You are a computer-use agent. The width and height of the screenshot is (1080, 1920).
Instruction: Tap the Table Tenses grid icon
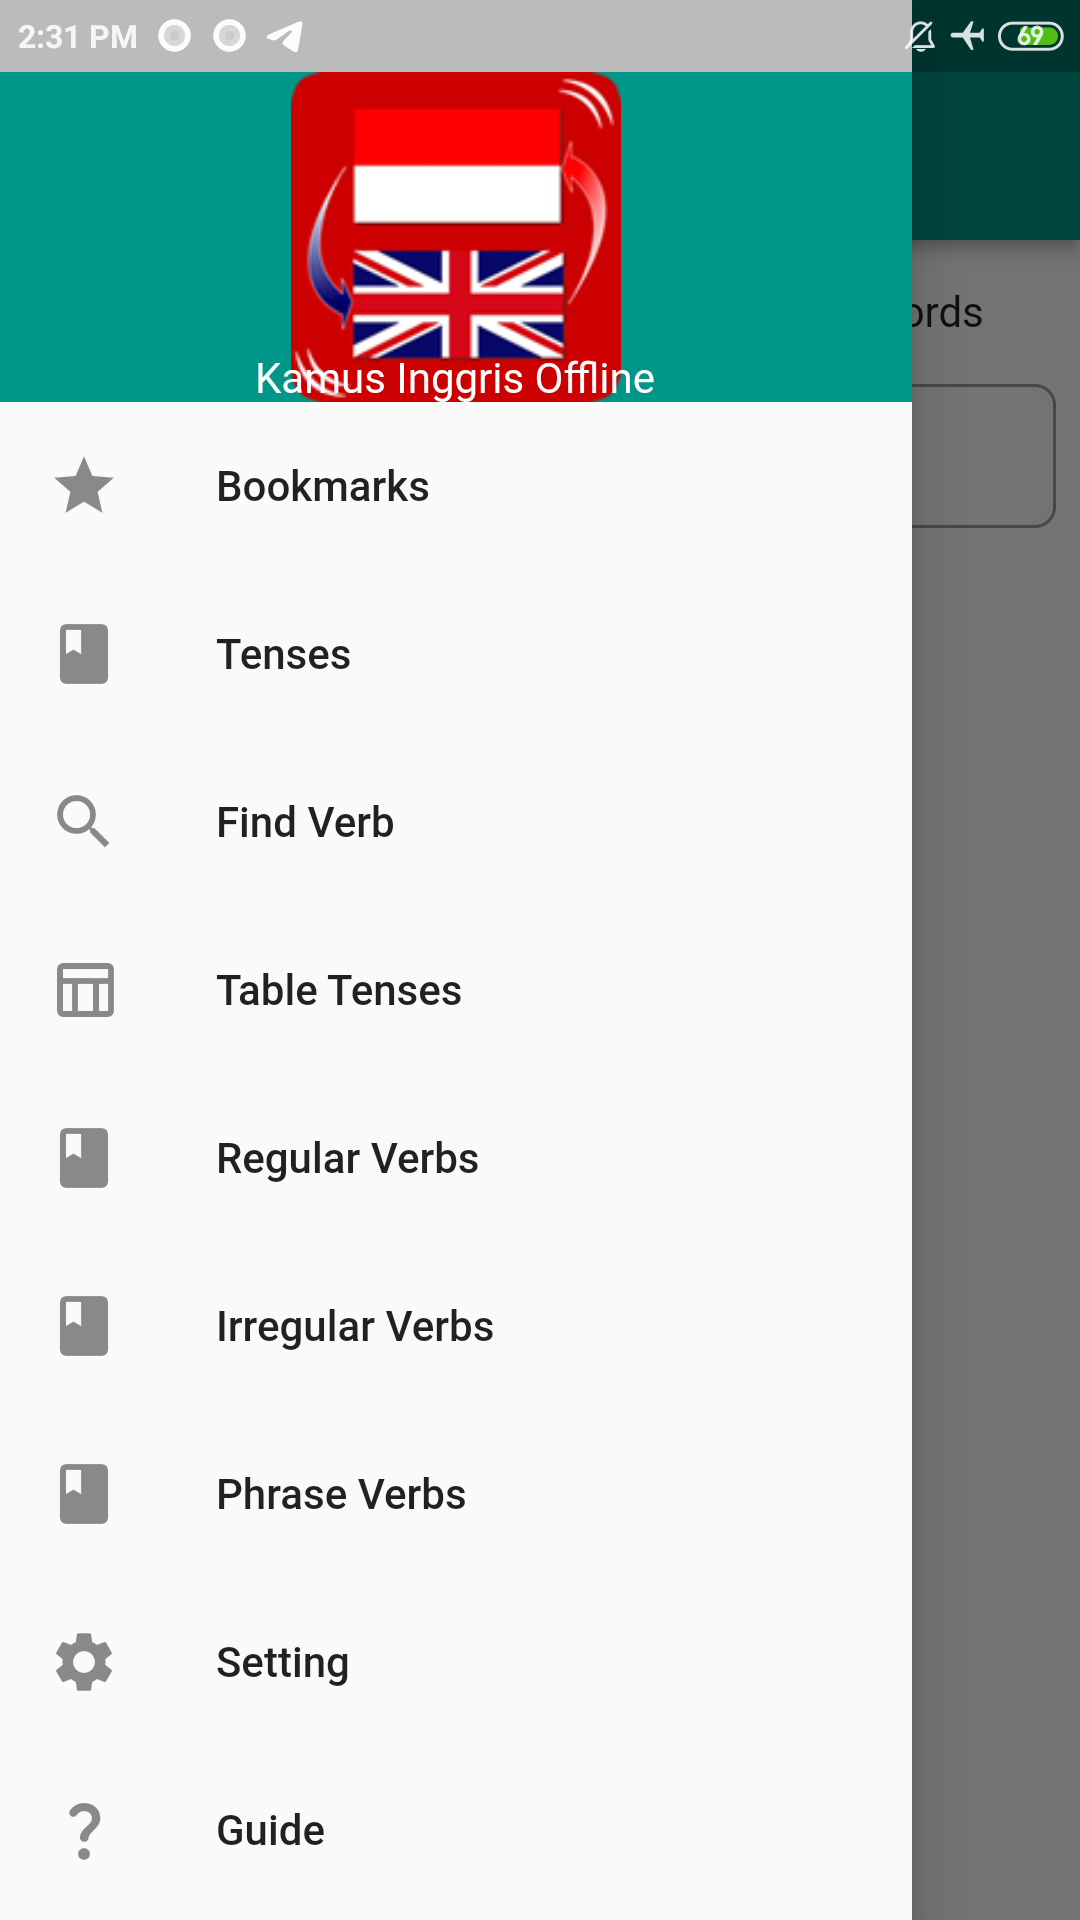[x=85, y=990]
